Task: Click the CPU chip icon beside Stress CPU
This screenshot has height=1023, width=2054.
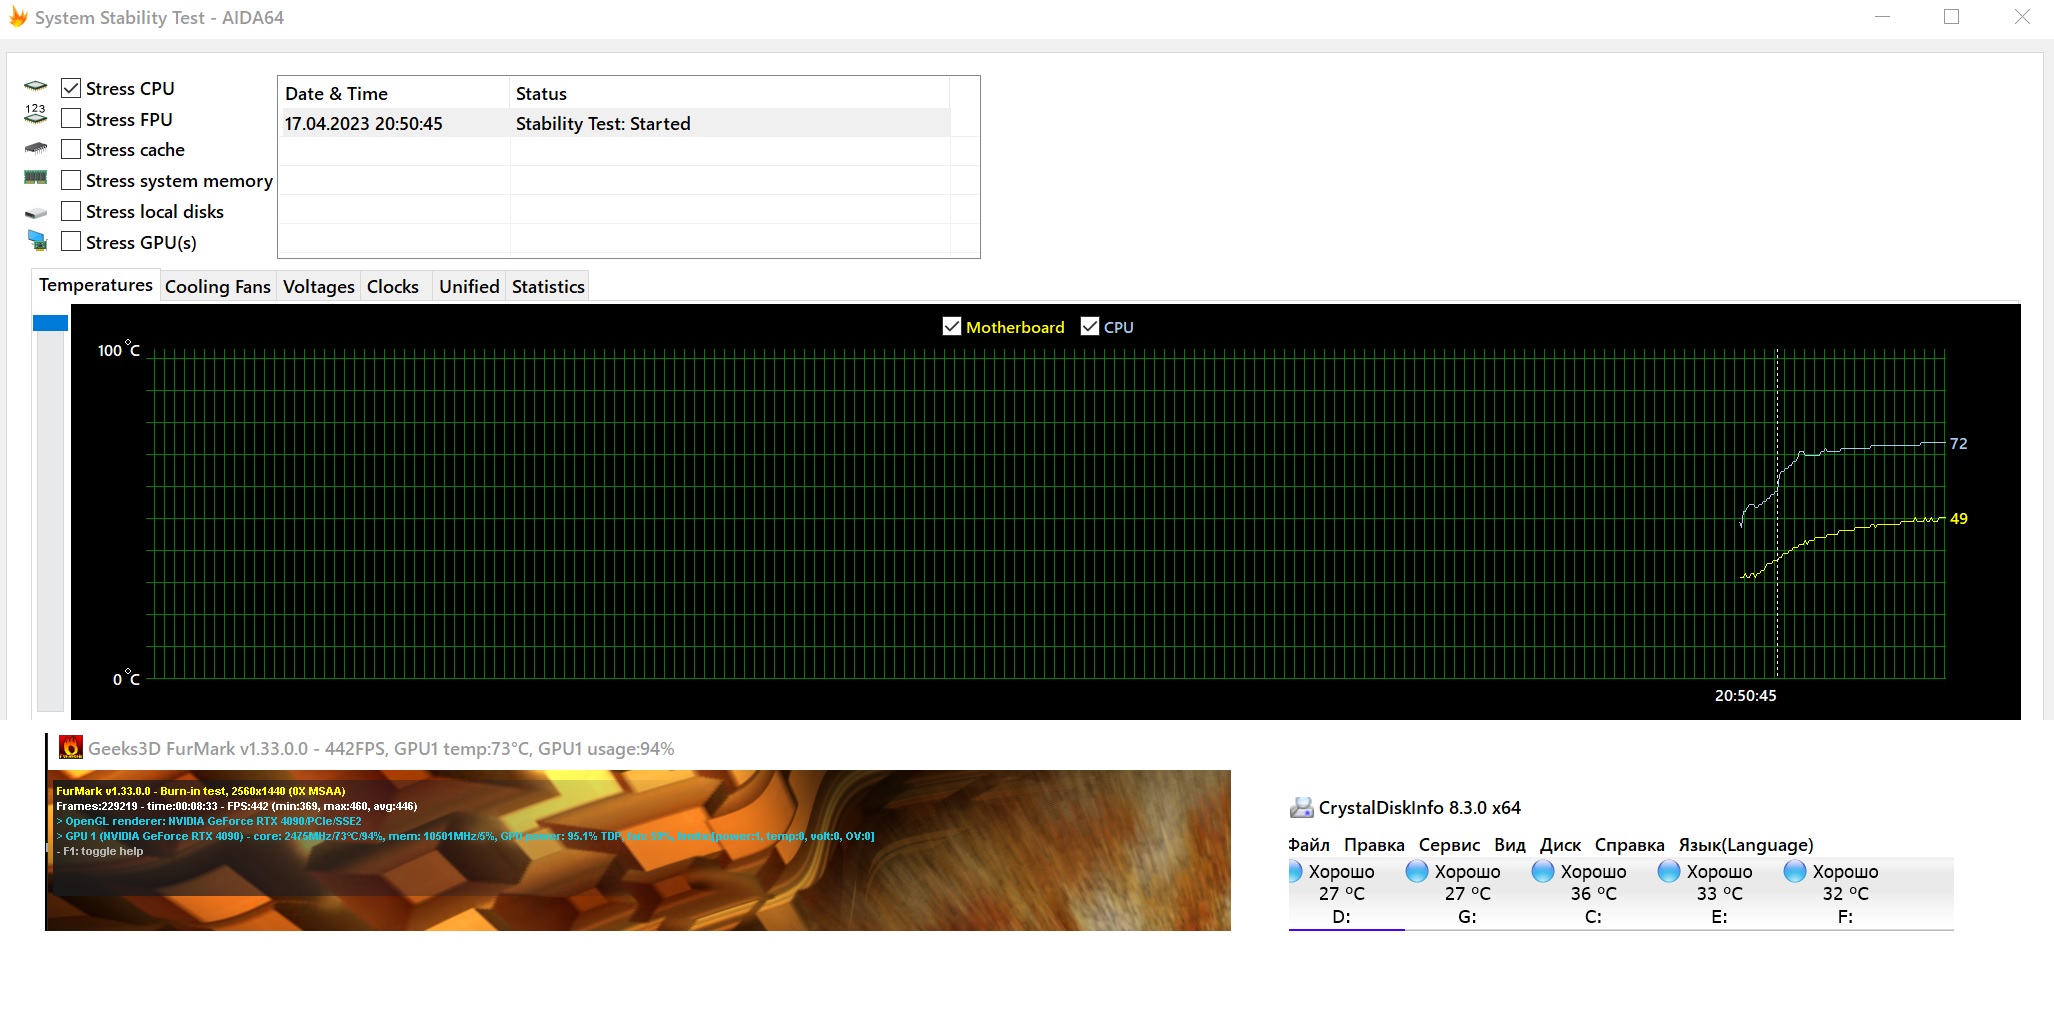Action: point(36,87)
